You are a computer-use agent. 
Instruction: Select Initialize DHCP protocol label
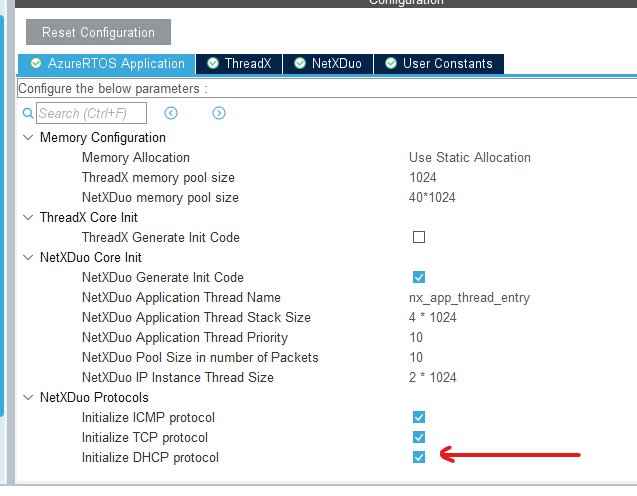[150, 457]
